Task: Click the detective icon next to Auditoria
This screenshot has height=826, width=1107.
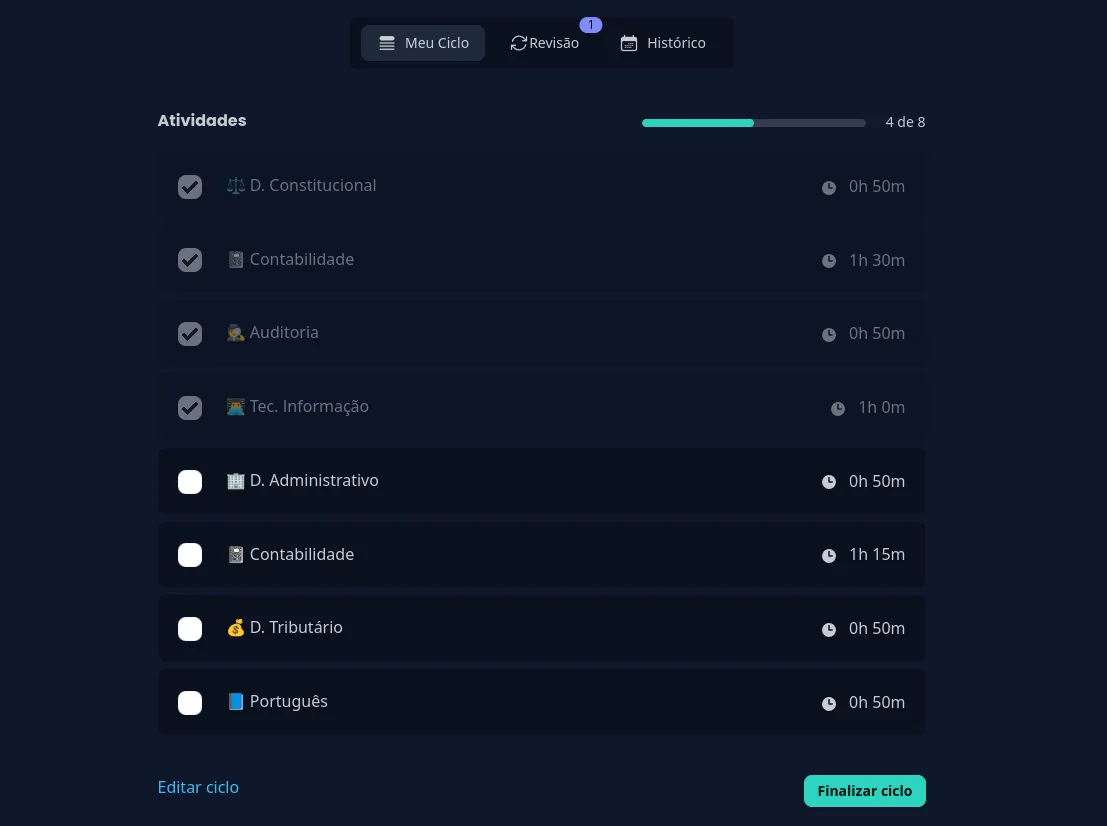Action: (x=236, y=333)
